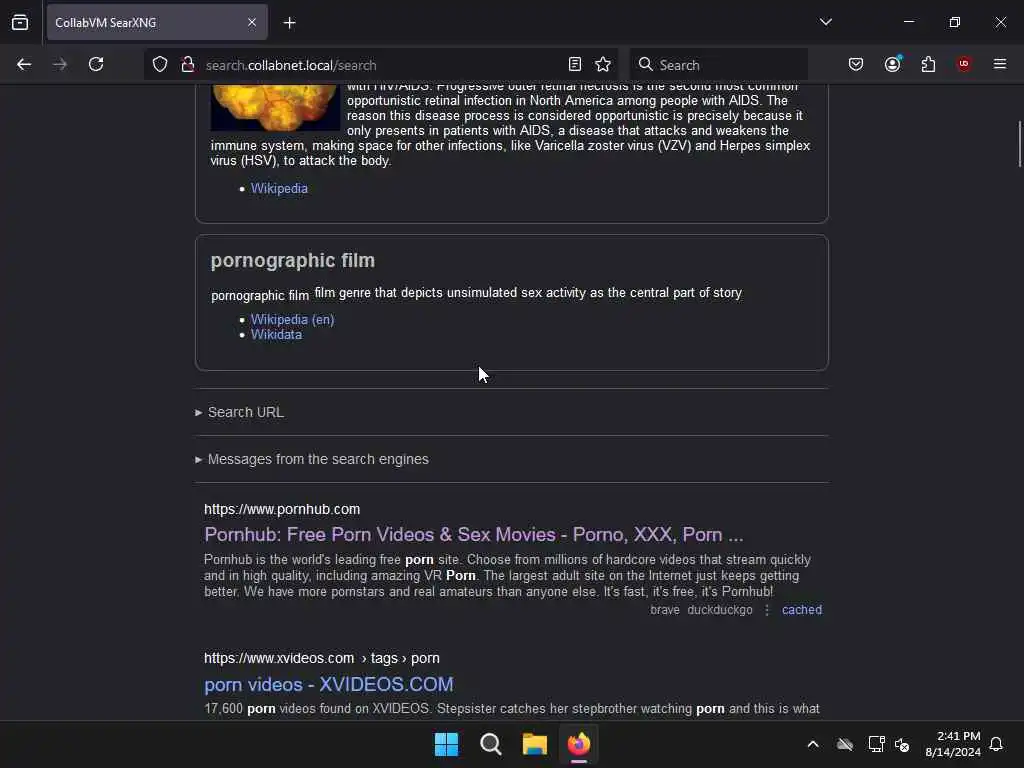The height and width of the screenshot is (768, 1024).
Task: Open the XVIDEOS.COM result title link
Action: pyautogui.click(x=328, y=684)
